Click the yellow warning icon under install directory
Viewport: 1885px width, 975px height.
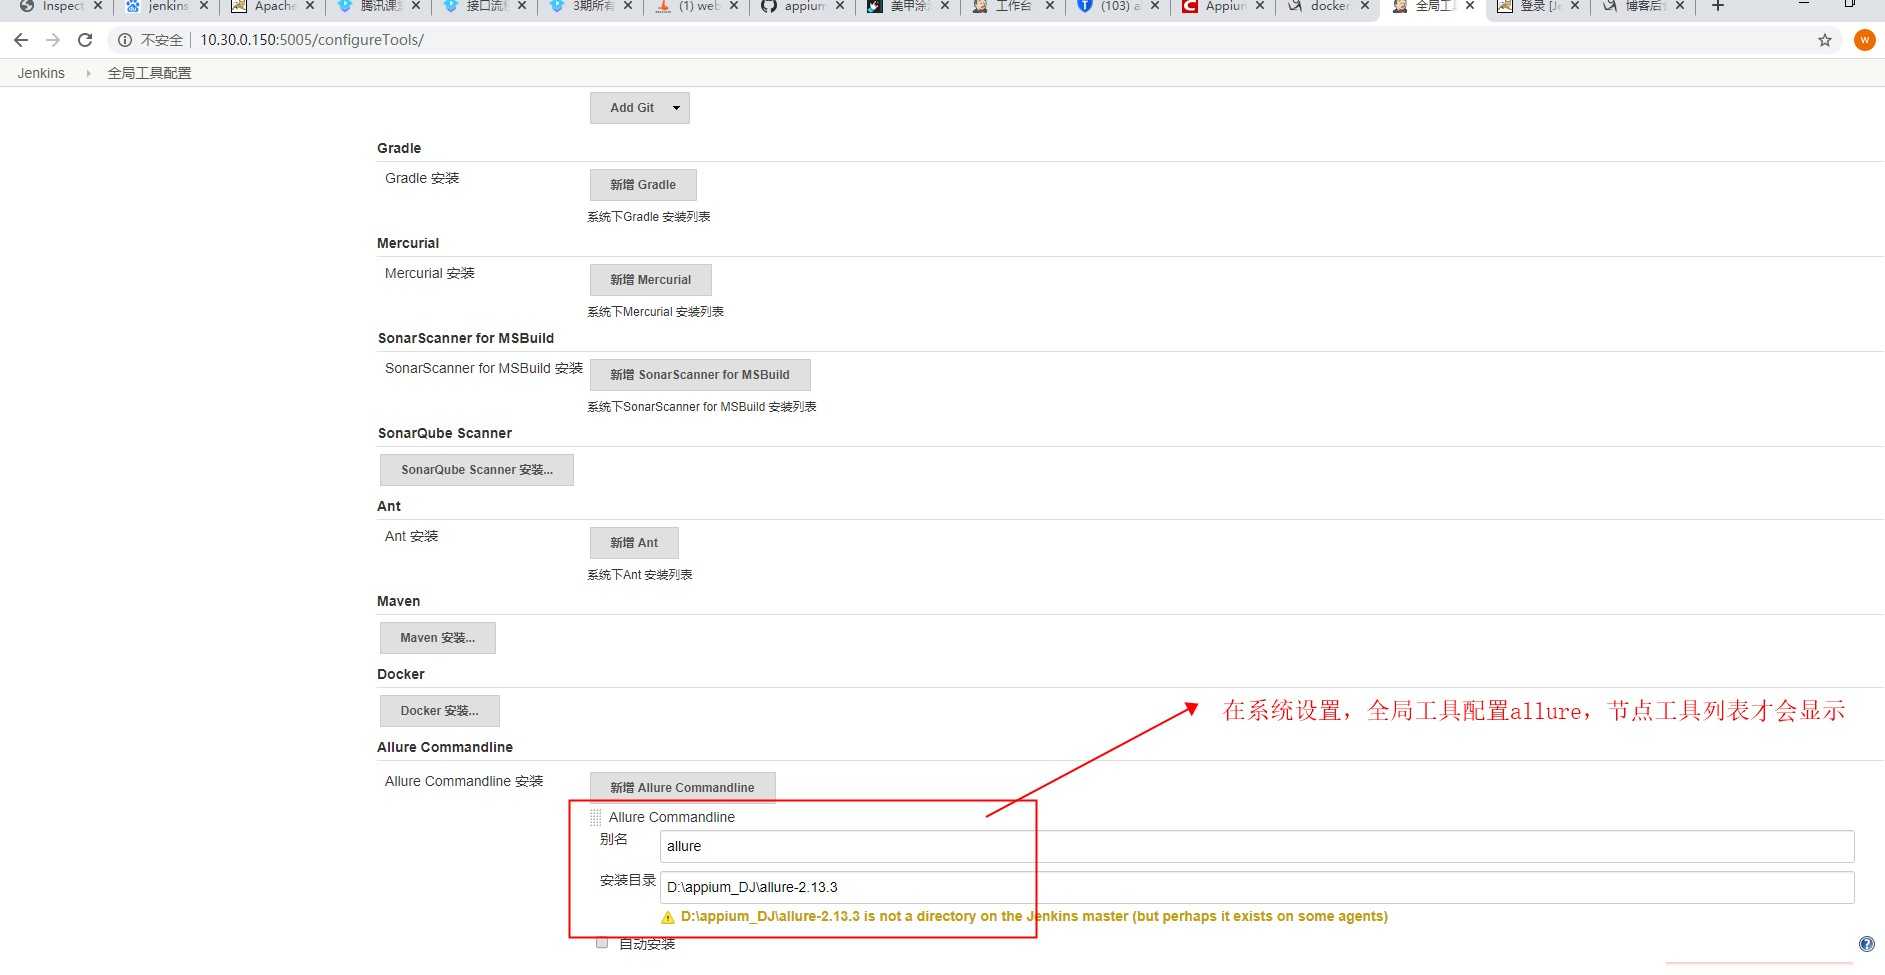tap(668, 917)
